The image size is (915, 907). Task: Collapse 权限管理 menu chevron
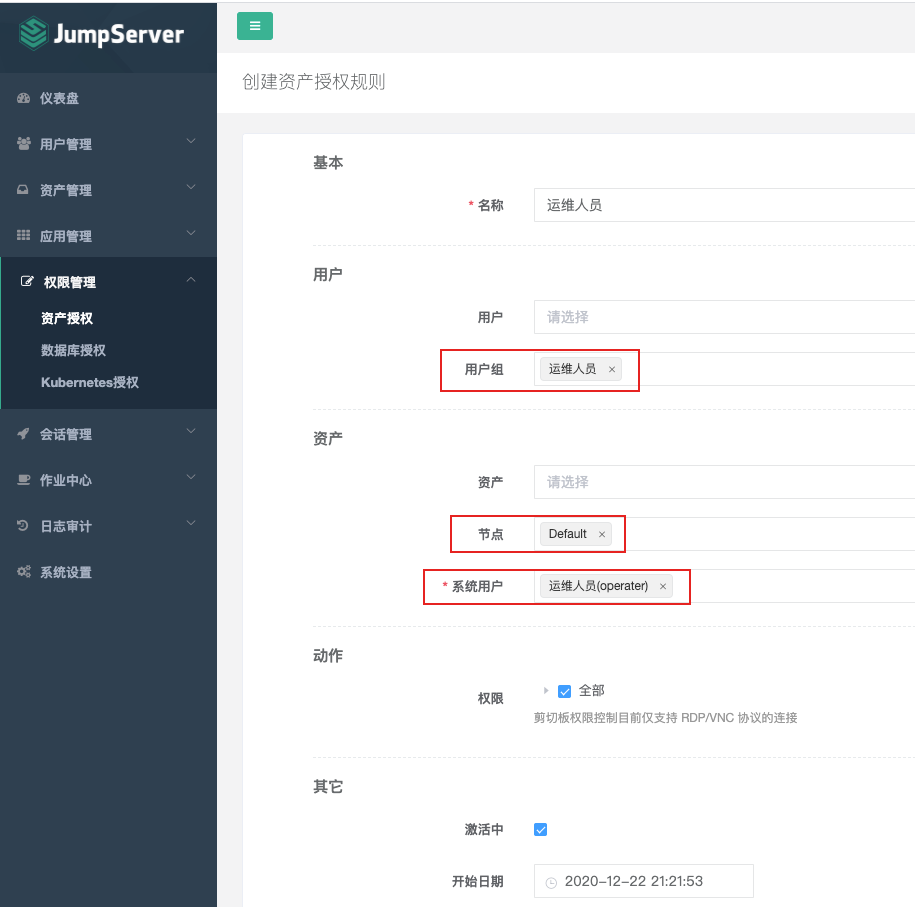click(x=191, y=280)
